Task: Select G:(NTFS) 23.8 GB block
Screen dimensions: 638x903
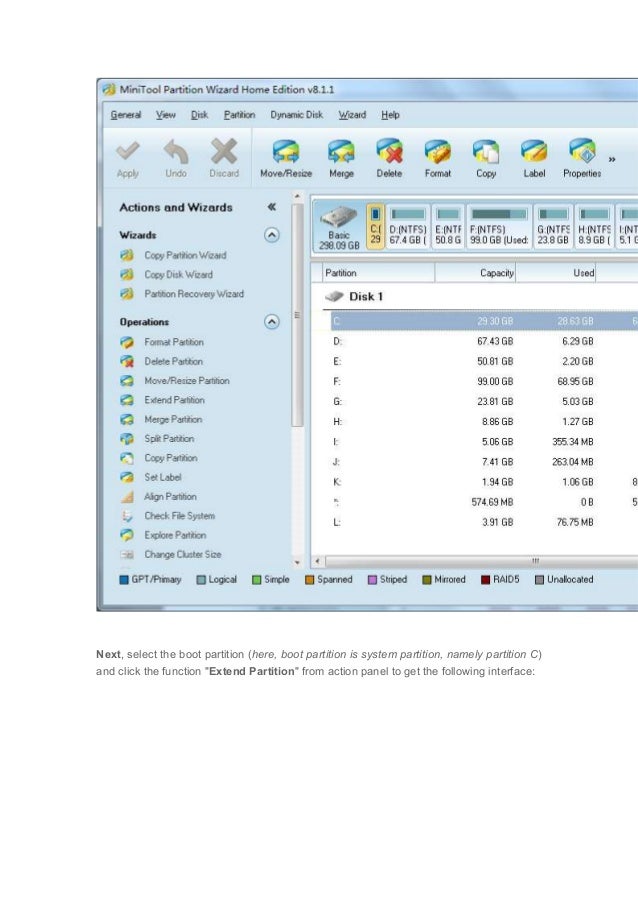Action: click(553, 226)
